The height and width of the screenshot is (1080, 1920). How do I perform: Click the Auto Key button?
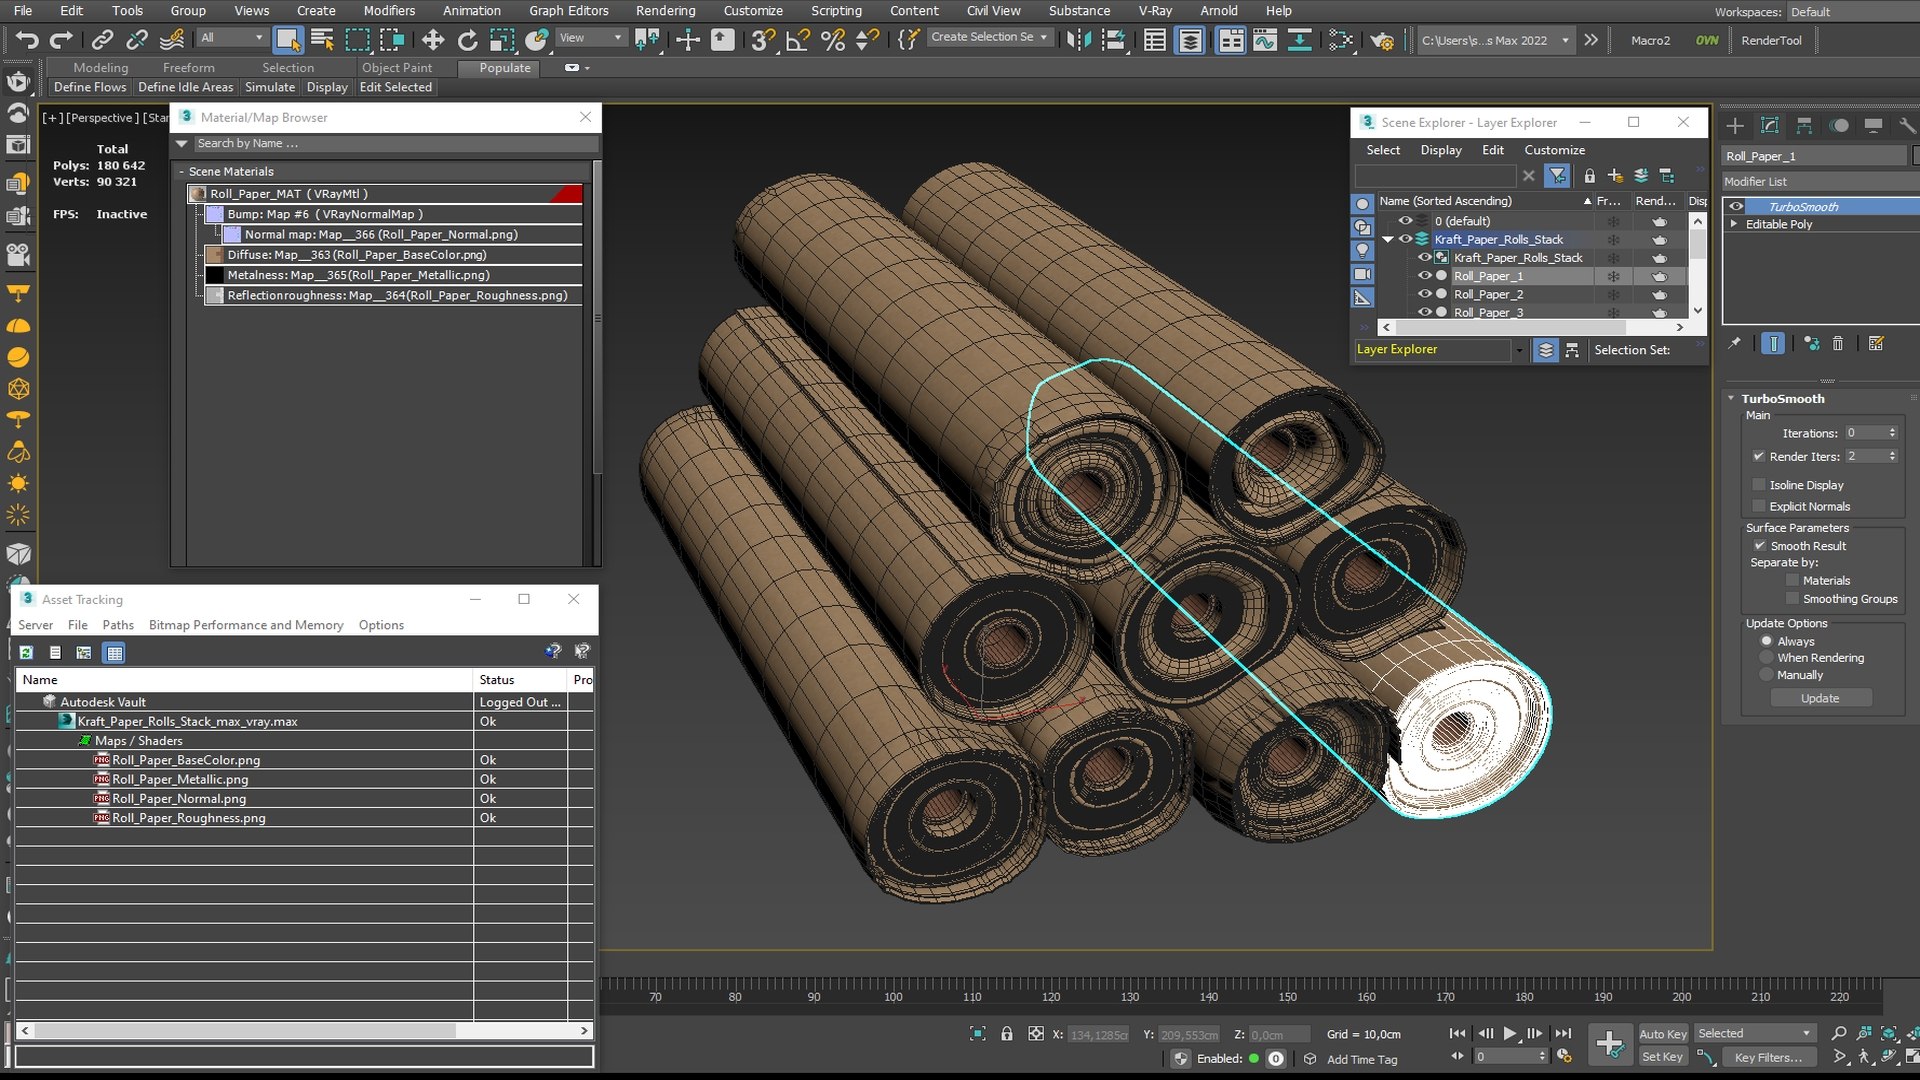[x=1663, y=1034]
